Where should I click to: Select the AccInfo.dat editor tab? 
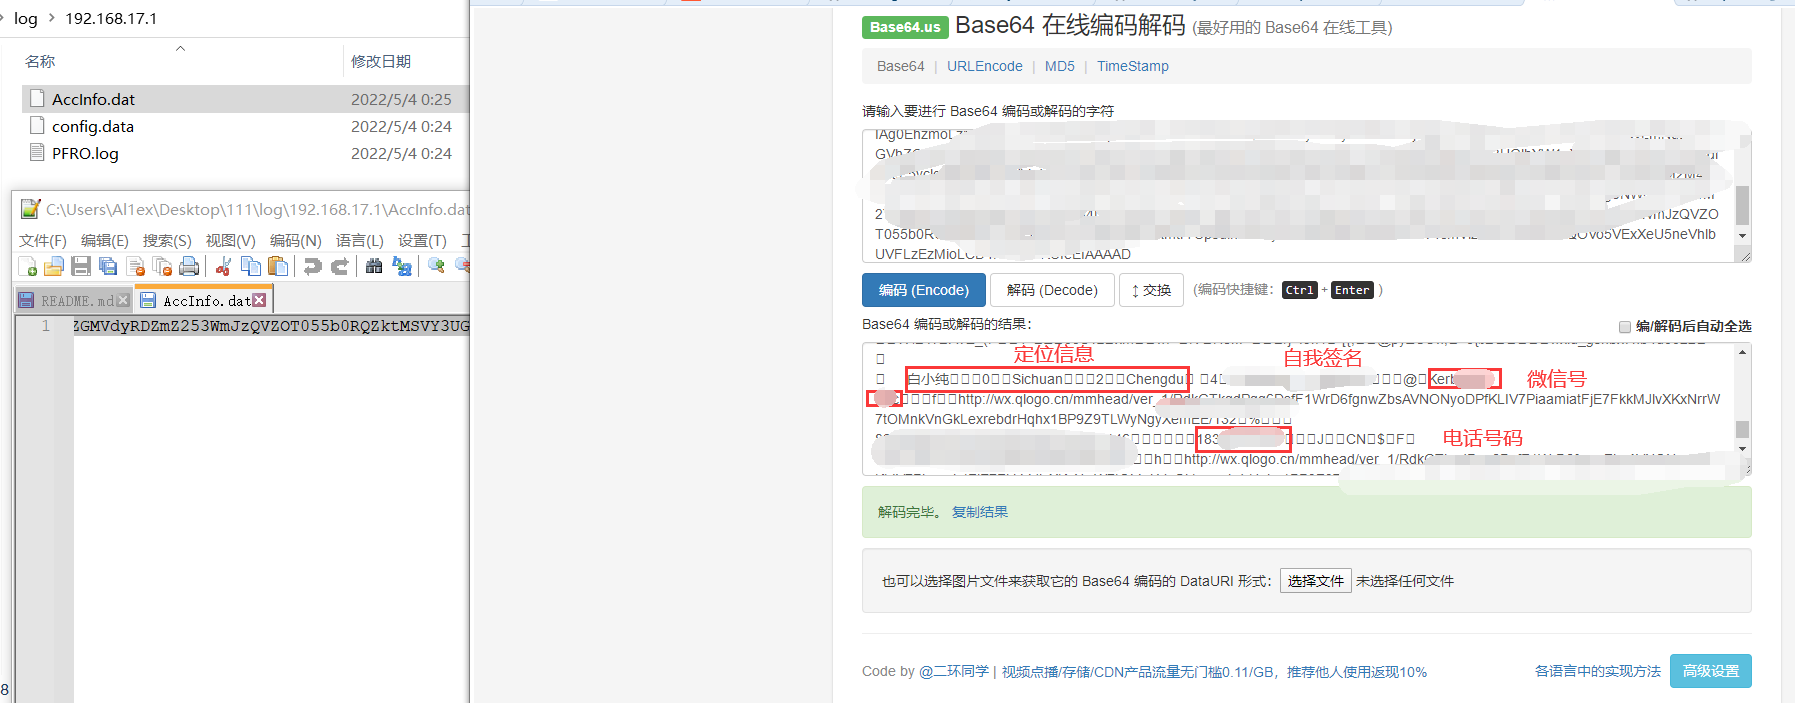click(x=206, y=300)
